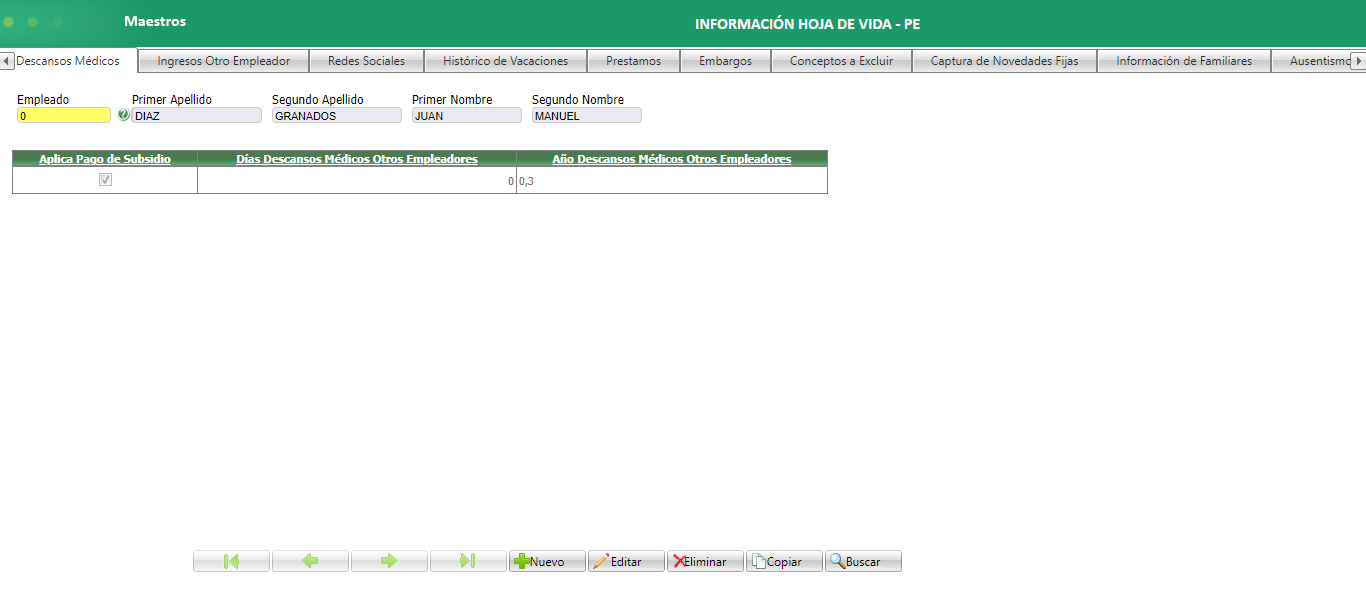
Task: Switch to the Ingresos Otro Empleador tab
Action: click(222, 60)
